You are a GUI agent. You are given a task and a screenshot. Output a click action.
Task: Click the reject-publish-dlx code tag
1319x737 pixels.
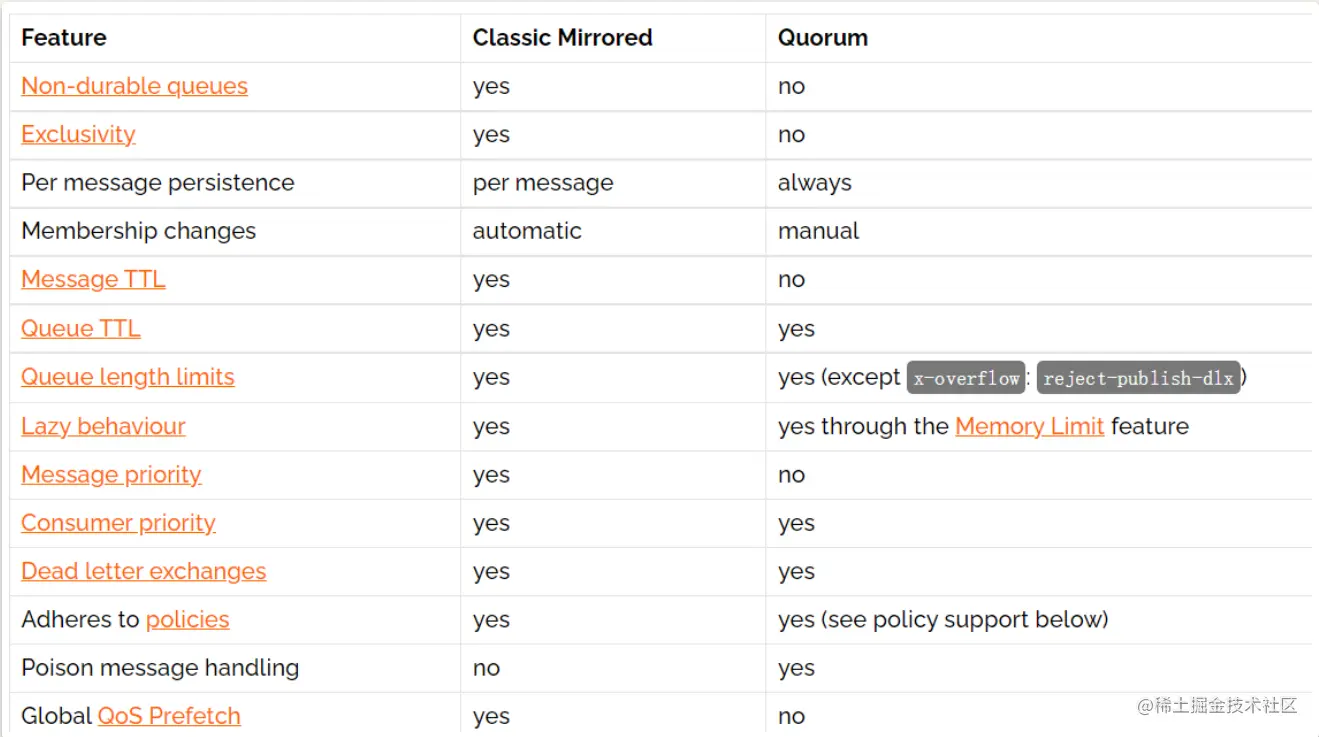pos(1138,378)
